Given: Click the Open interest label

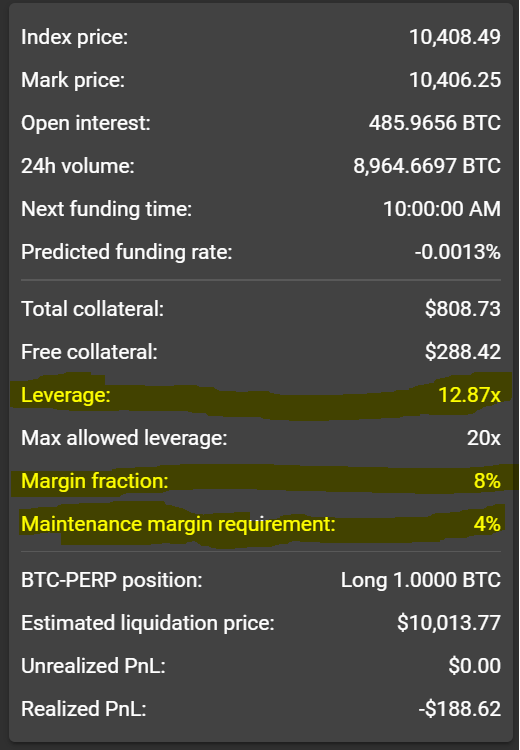Looking at the screenshot, I should pyautogui.click(x=86, y=123).
